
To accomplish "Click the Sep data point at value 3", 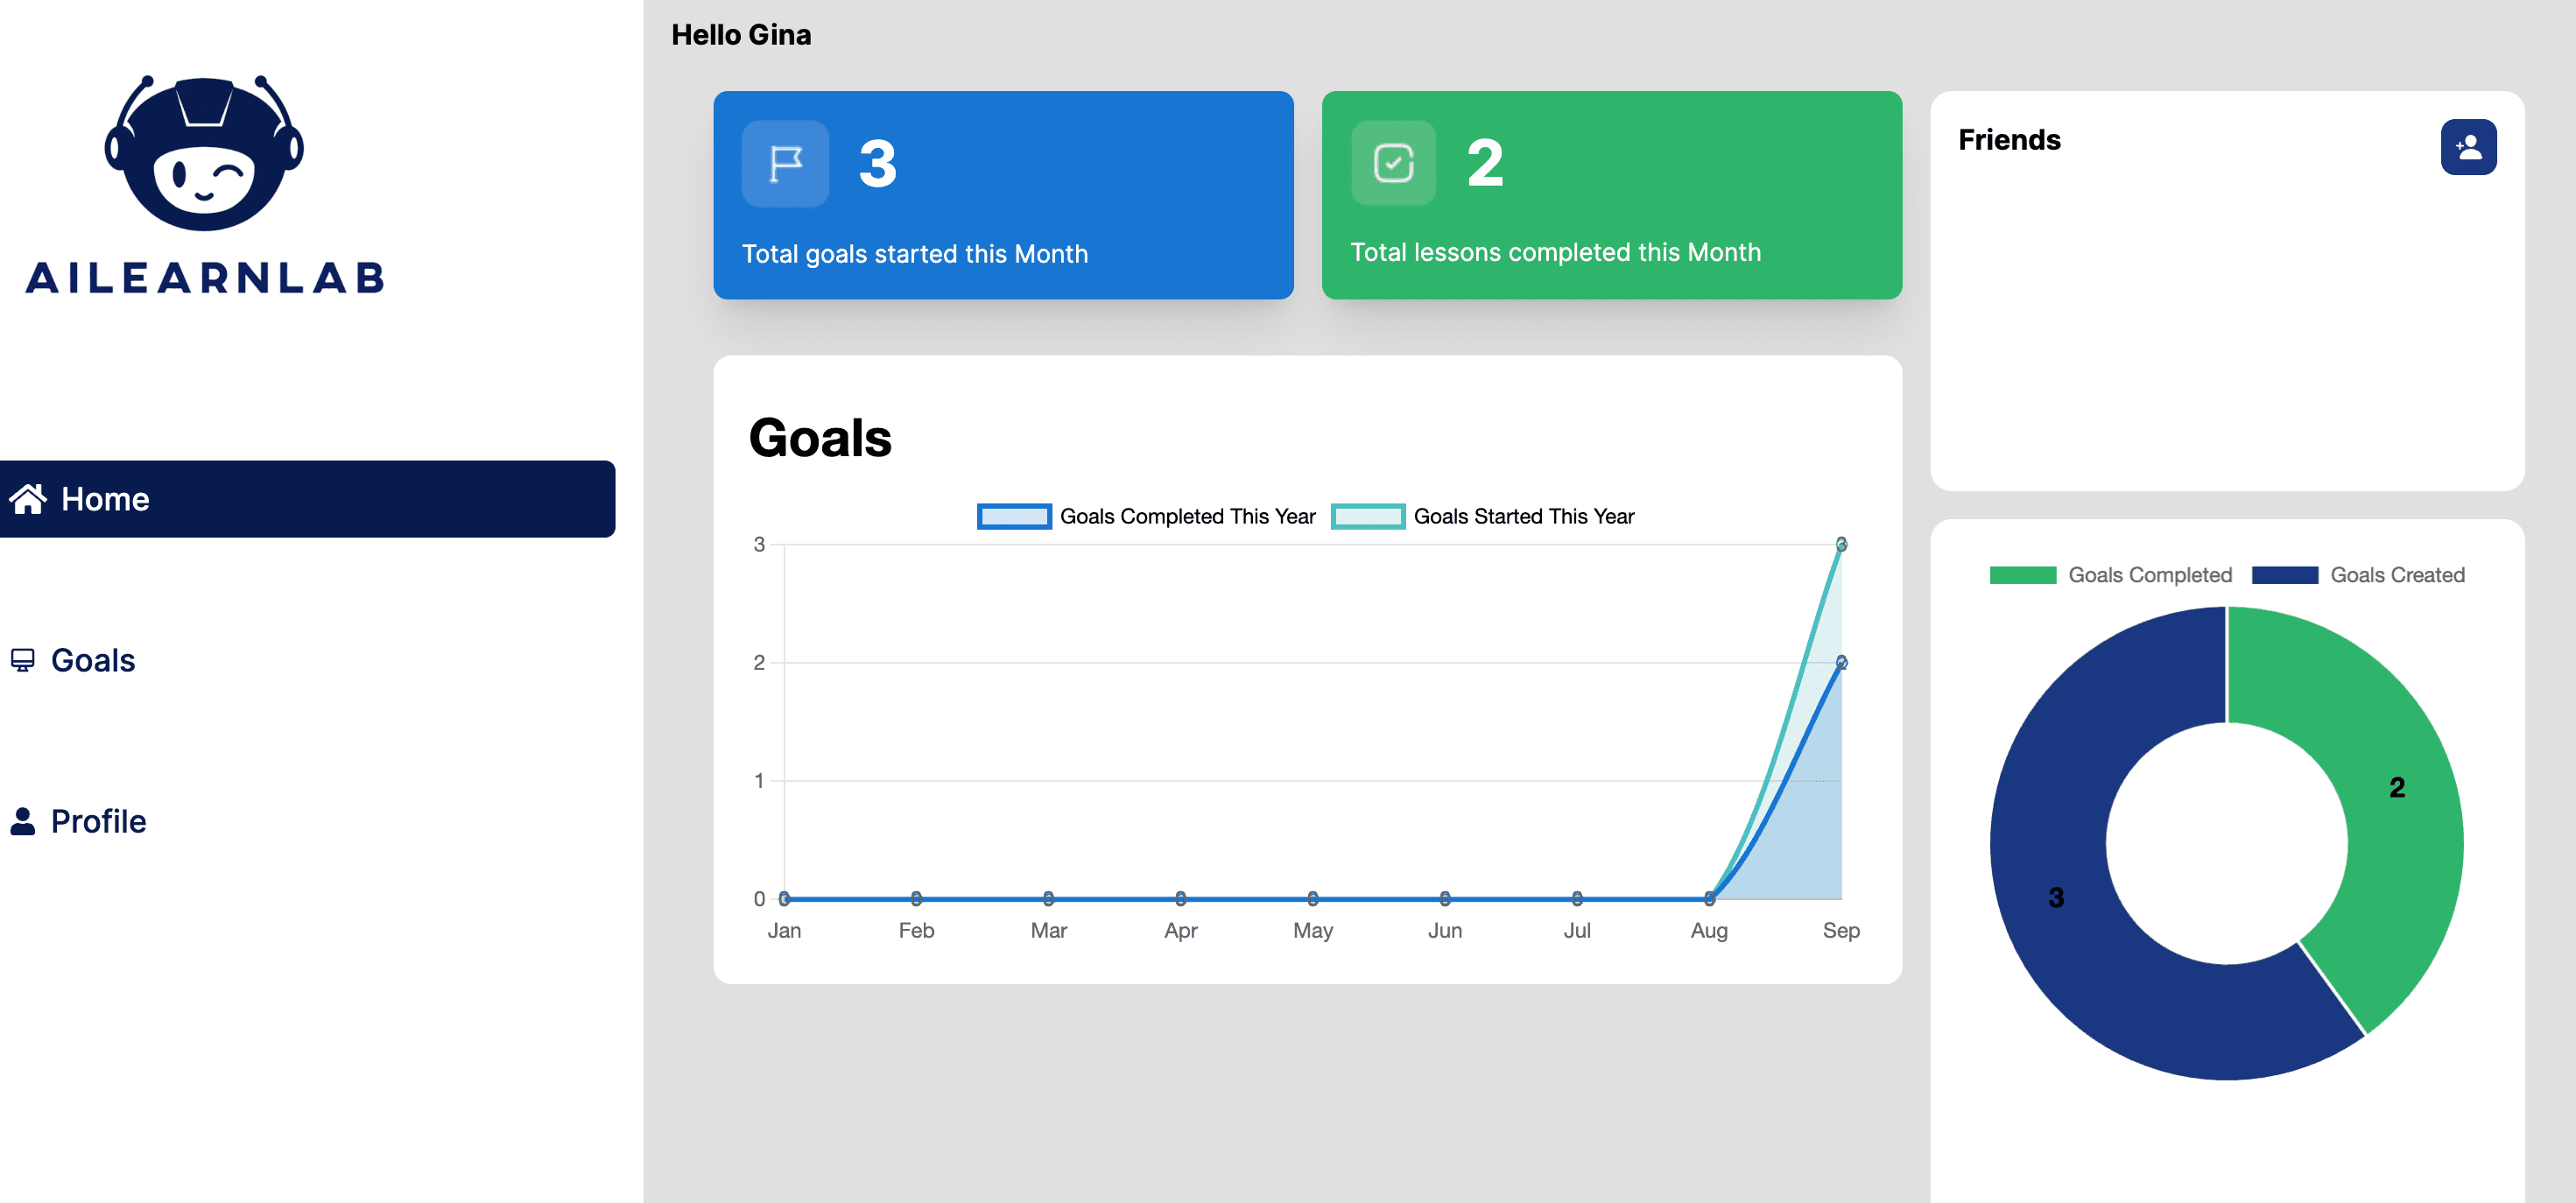I will click(1841, 544).
